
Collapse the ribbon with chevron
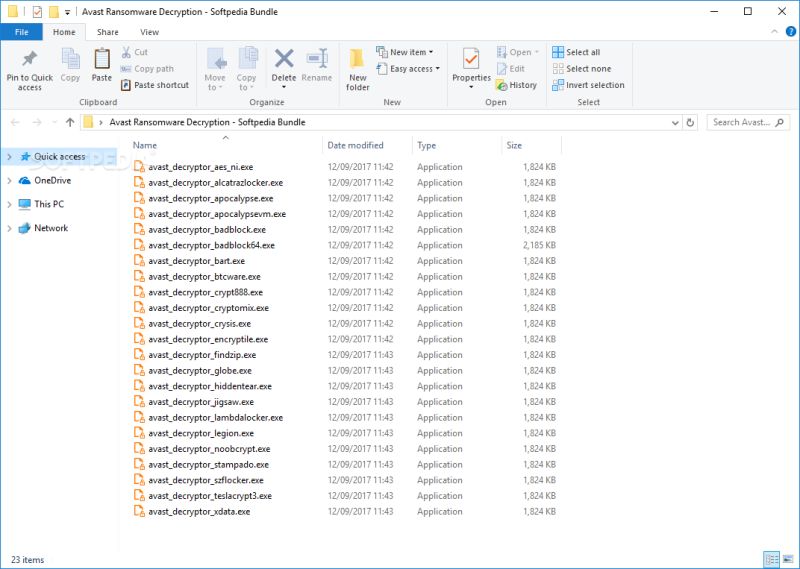774,32
